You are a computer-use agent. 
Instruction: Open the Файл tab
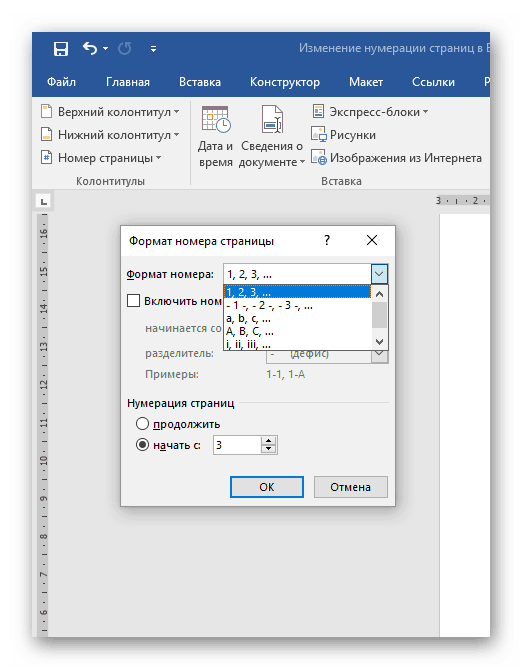click(x=61, y=82)
